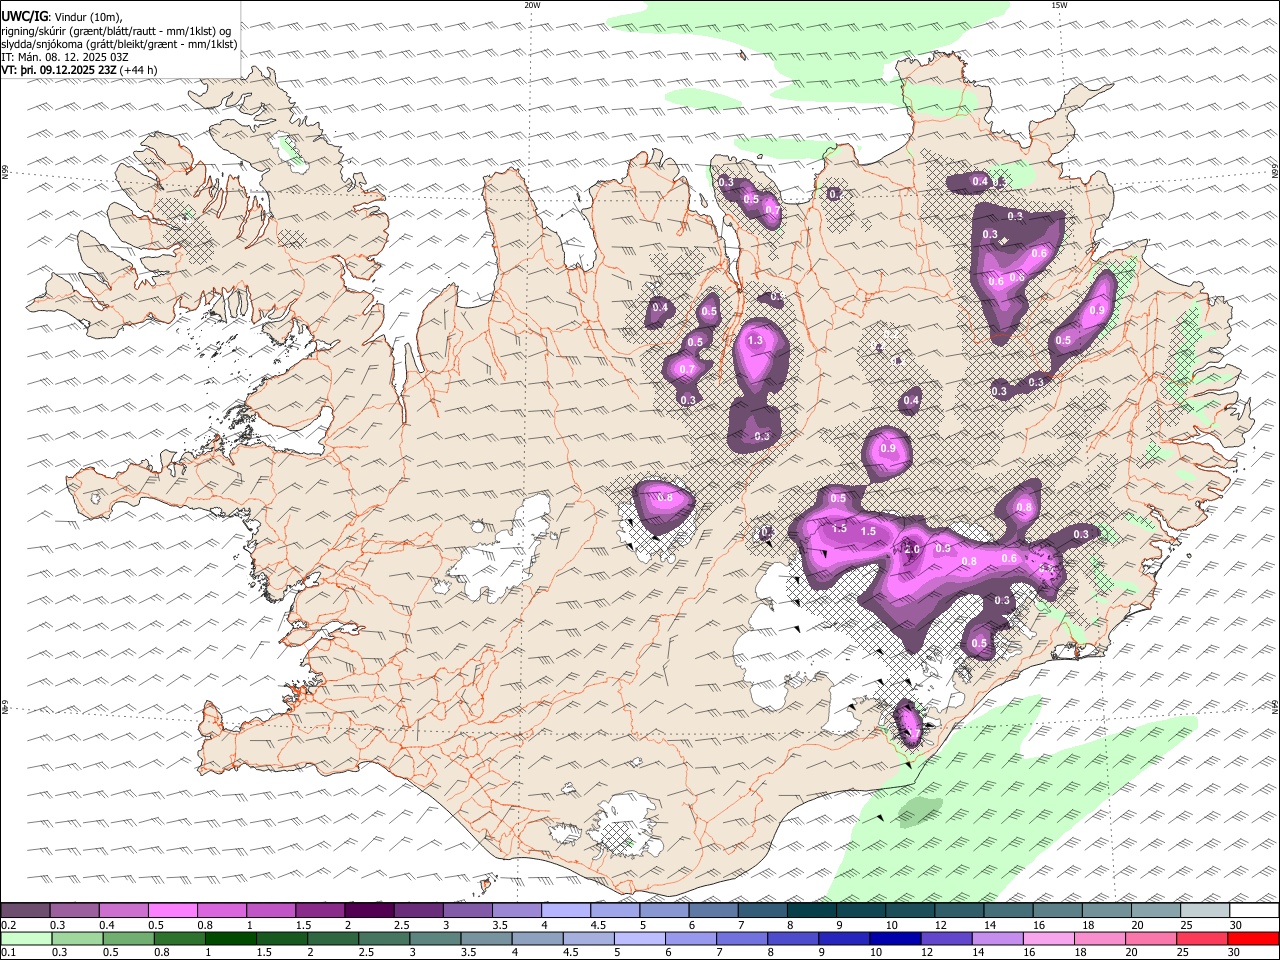Viewport: 1280px width, 960px height.
Task: Pick the lower-row red swatch starting at 25
Action: click(1201, 938)
